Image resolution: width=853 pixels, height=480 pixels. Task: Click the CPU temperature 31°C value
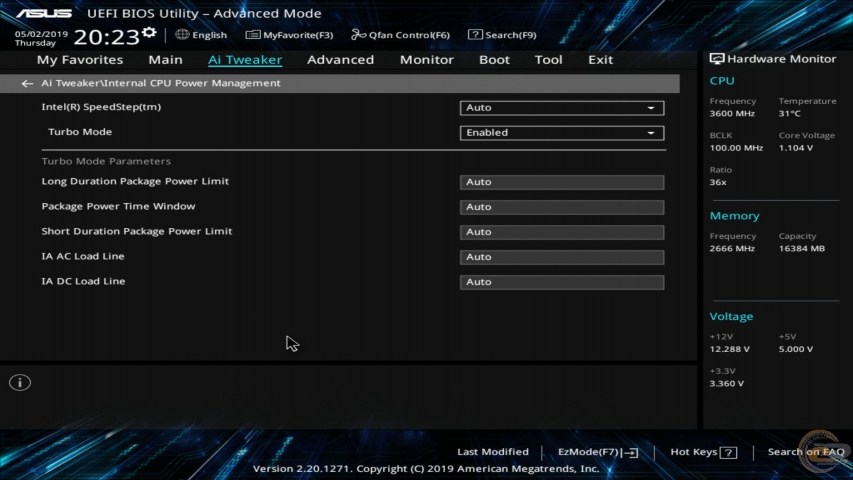(x=789, y=114)
